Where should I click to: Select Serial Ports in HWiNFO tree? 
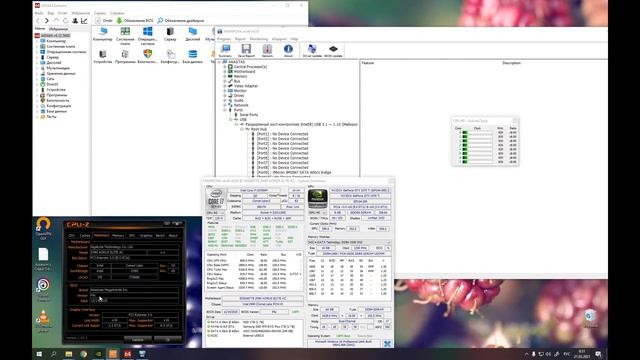pyautogui.click(x=249, y=115)
